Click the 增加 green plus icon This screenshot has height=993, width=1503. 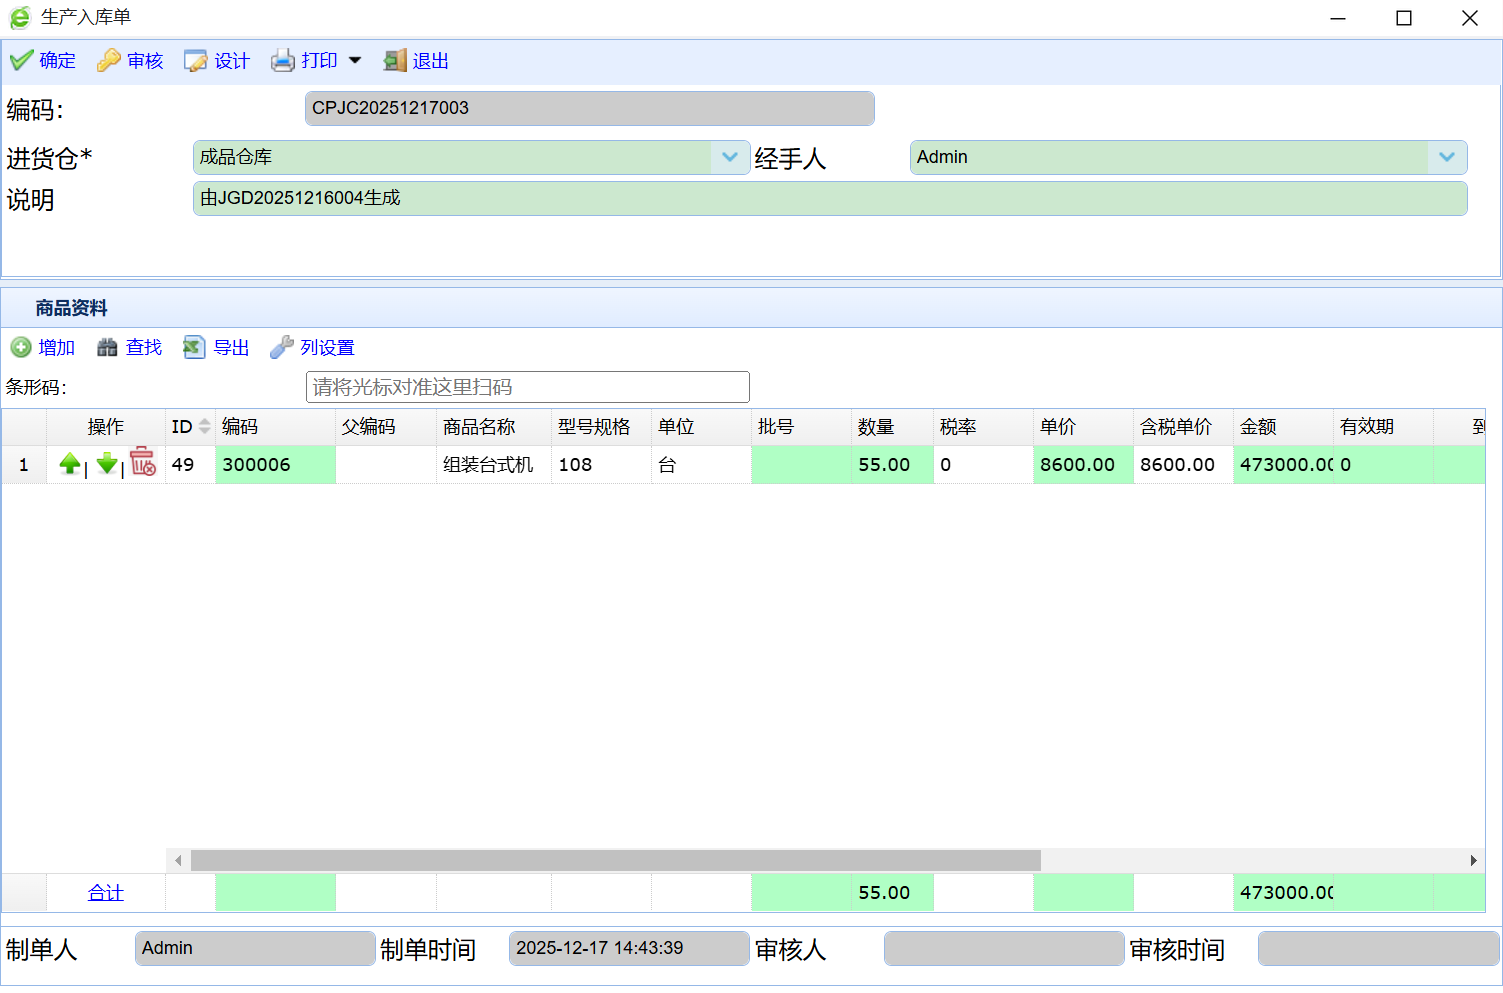point(21,348)
